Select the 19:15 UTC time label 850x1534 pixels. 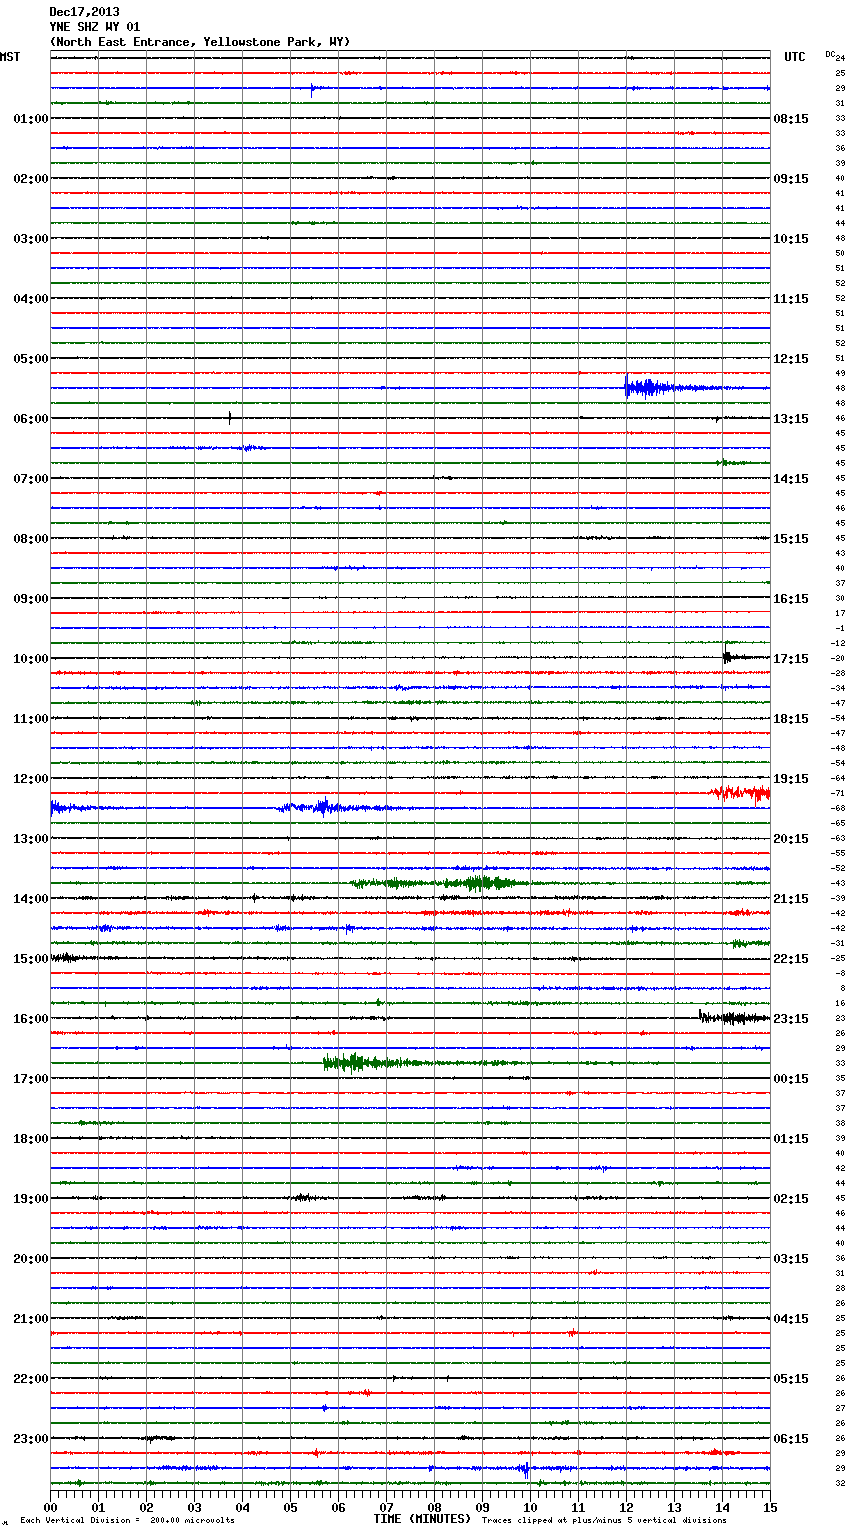pos(791,779)
